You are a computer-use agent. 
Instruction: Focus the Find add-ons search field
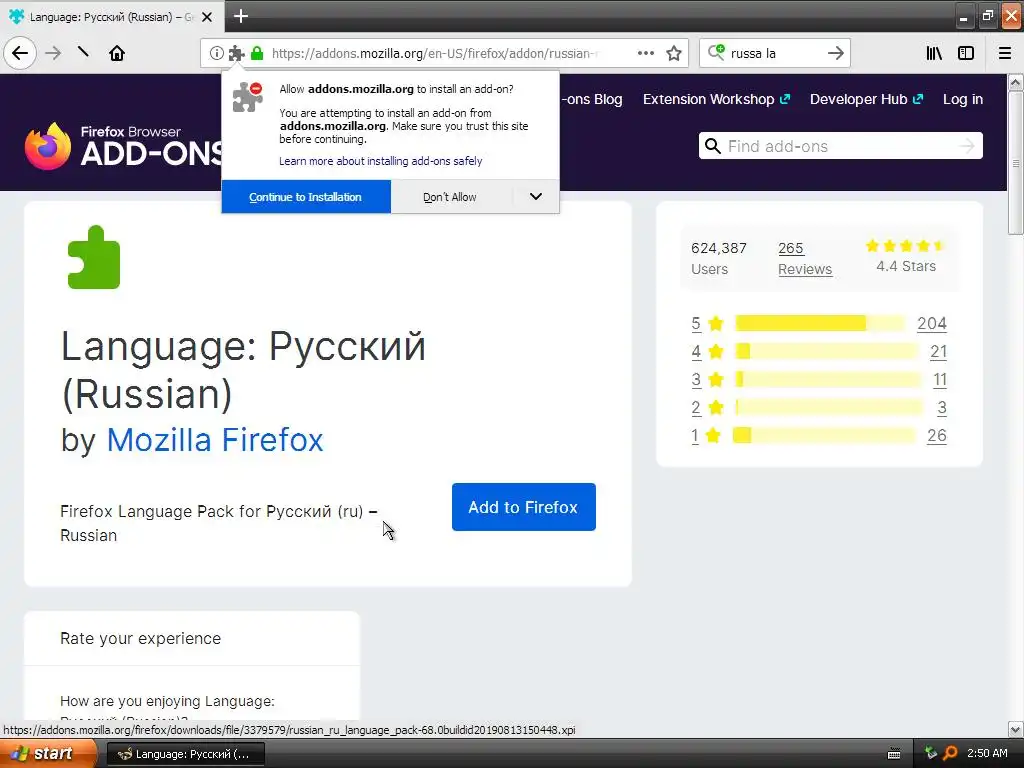coord(840,146)
